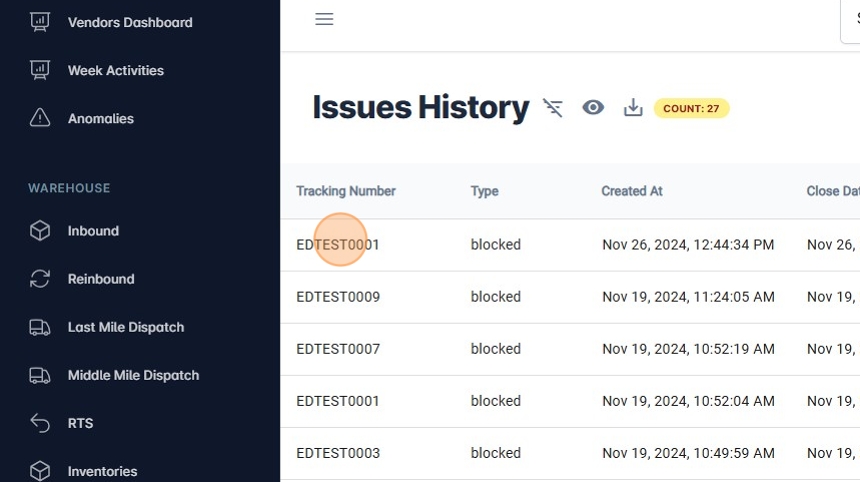Click the Anomalies warning triangle icon
Image resolution: width=860 pixels, height=482 pixels.
(40, 118)
